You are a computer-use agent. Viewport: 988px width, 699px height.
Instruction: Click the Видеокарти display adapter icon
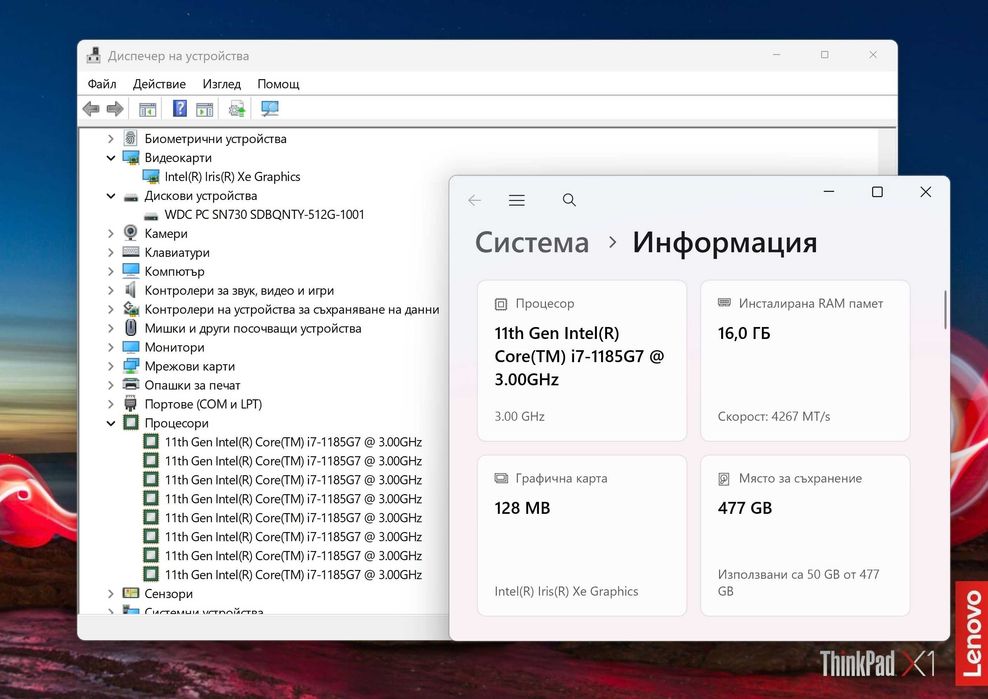[x=130, y=157]
